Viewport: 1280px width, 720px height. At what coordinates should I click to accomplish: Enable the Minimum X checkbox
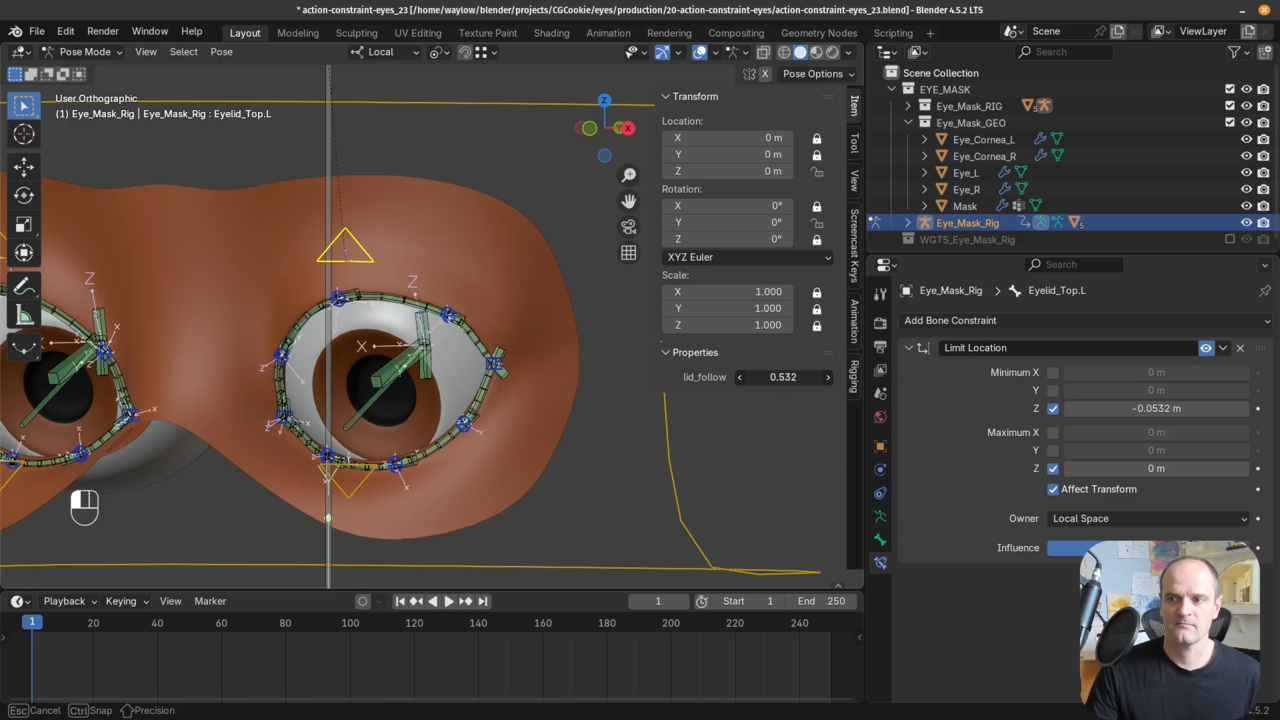[1053, 372]
